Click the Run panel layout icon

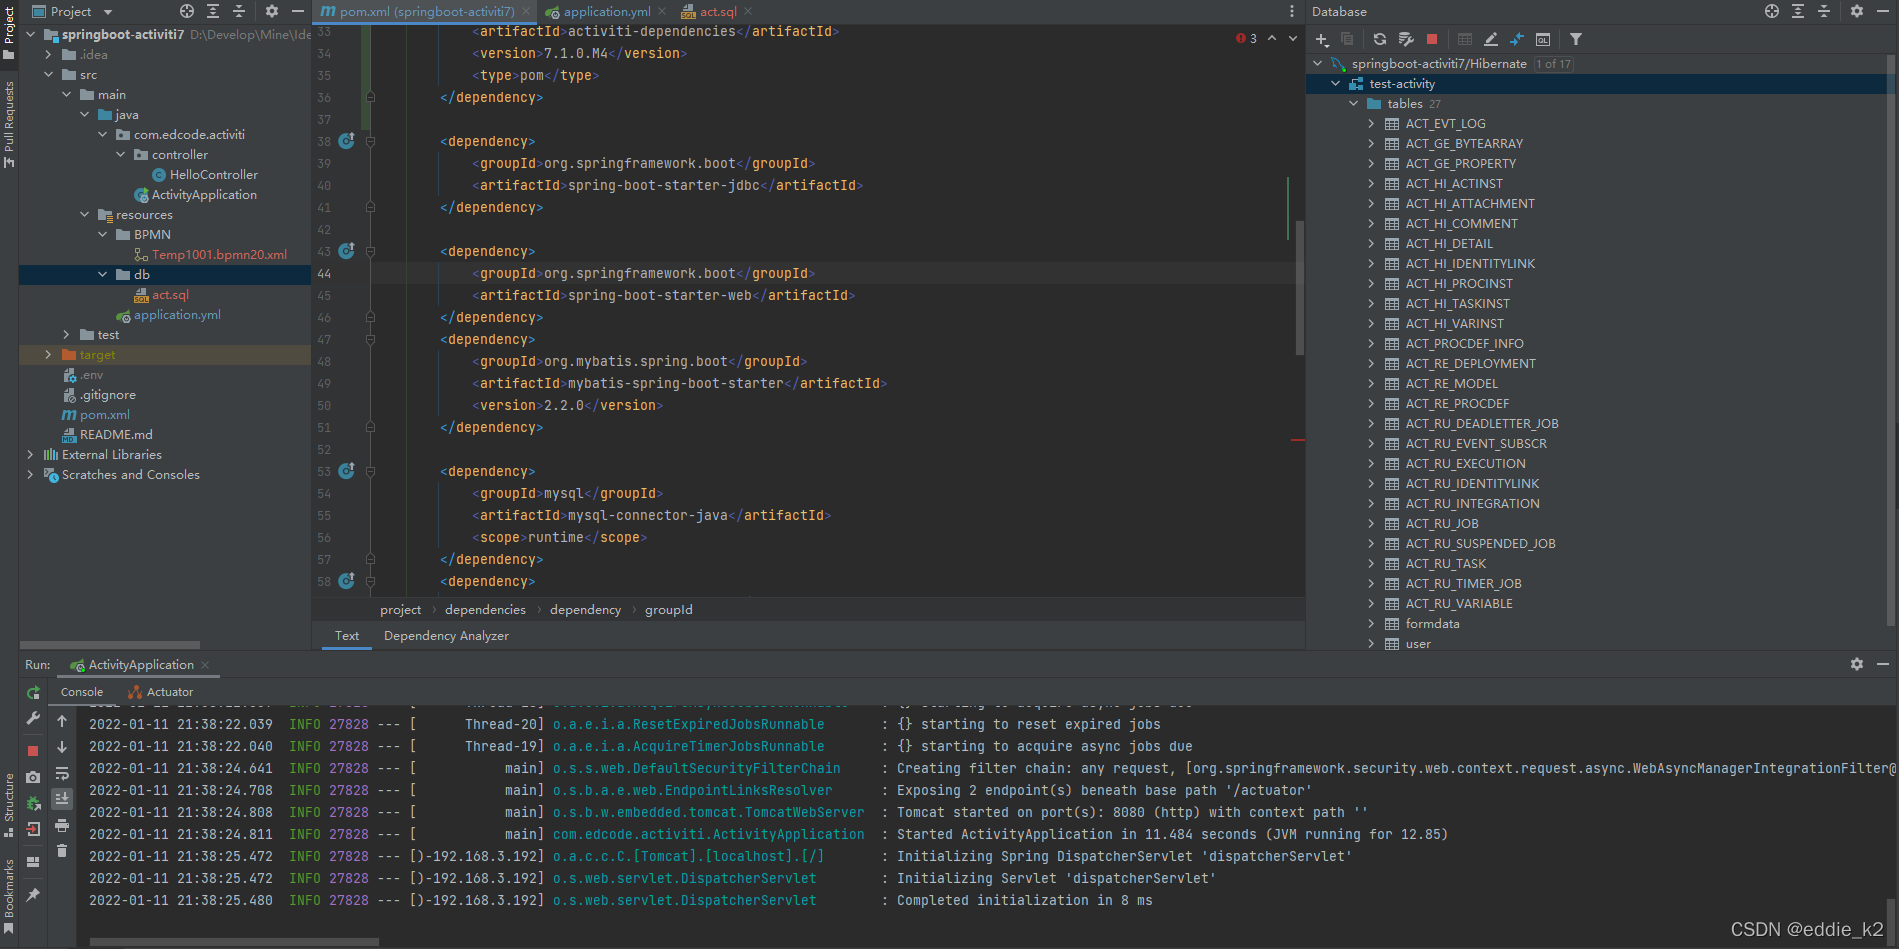click(33, 862)
